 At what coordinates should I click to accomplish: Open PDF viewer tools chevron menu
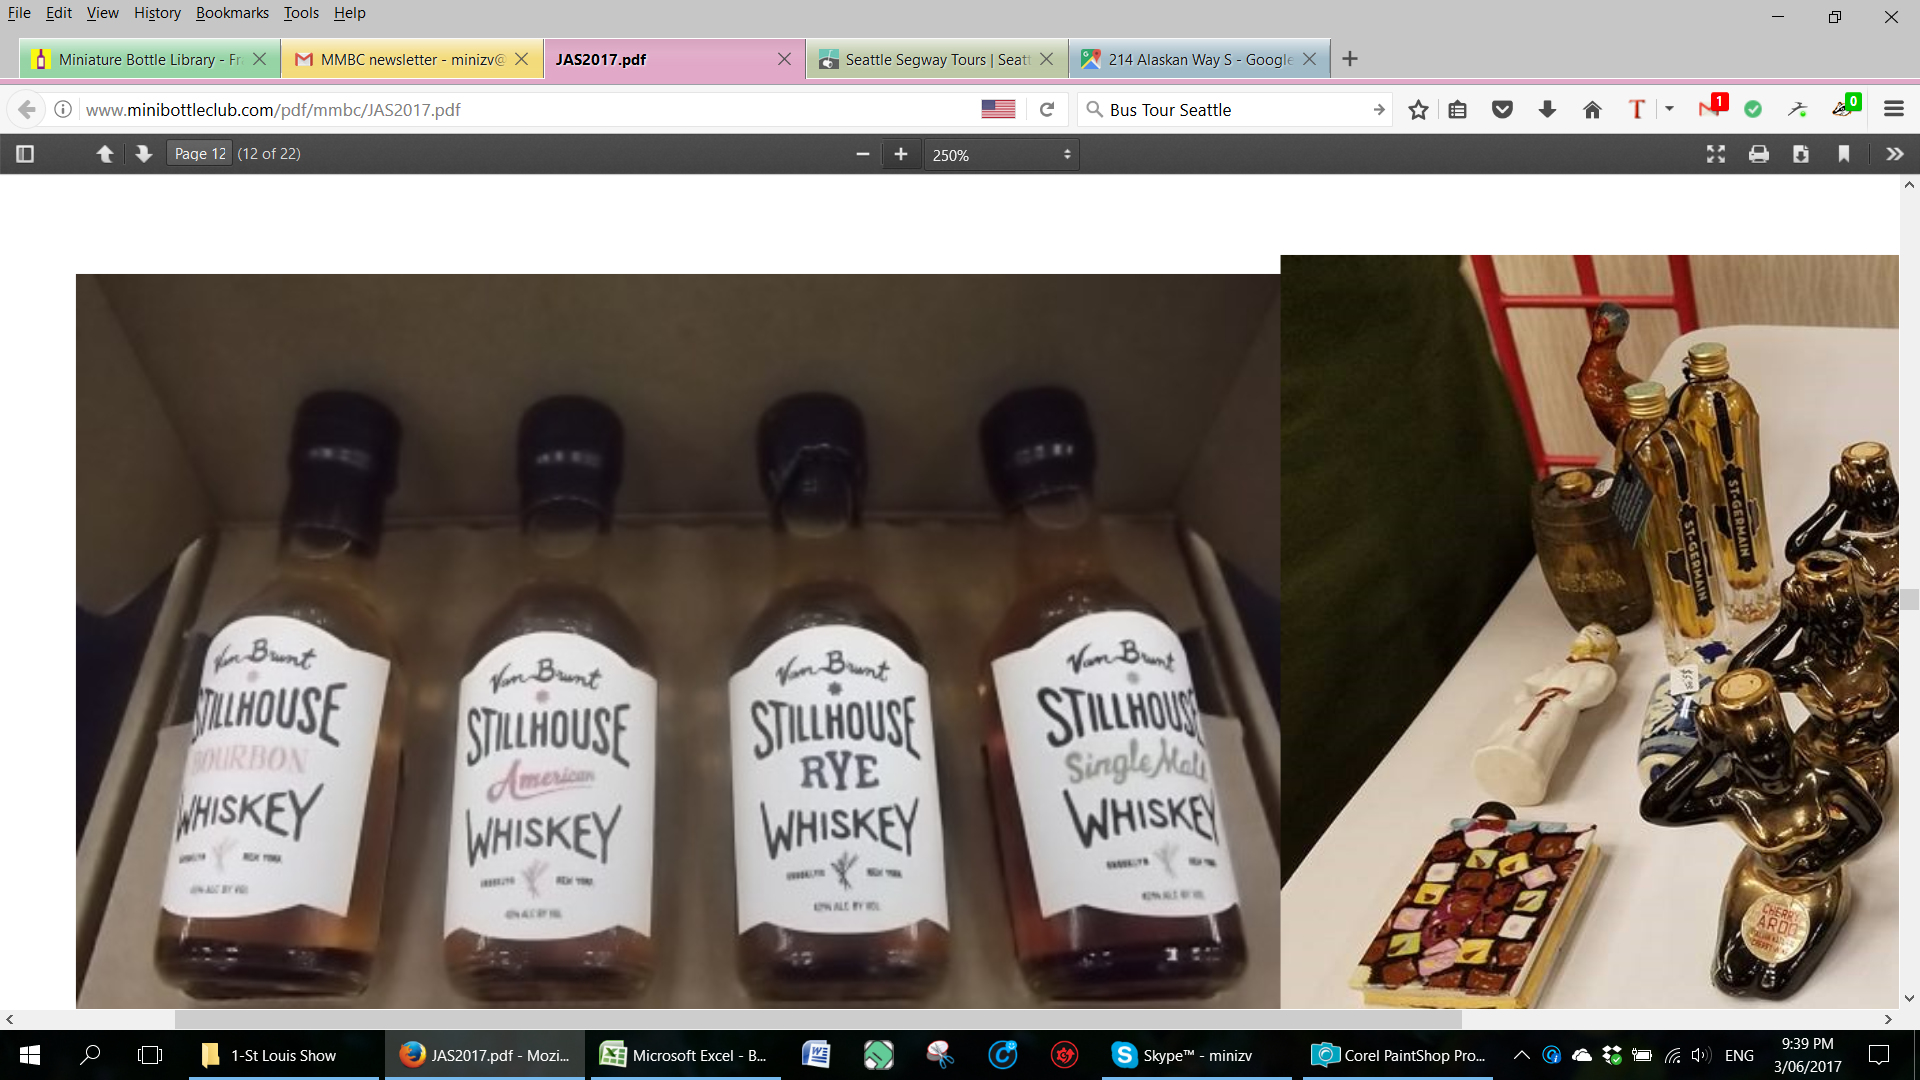(1894, 154)
